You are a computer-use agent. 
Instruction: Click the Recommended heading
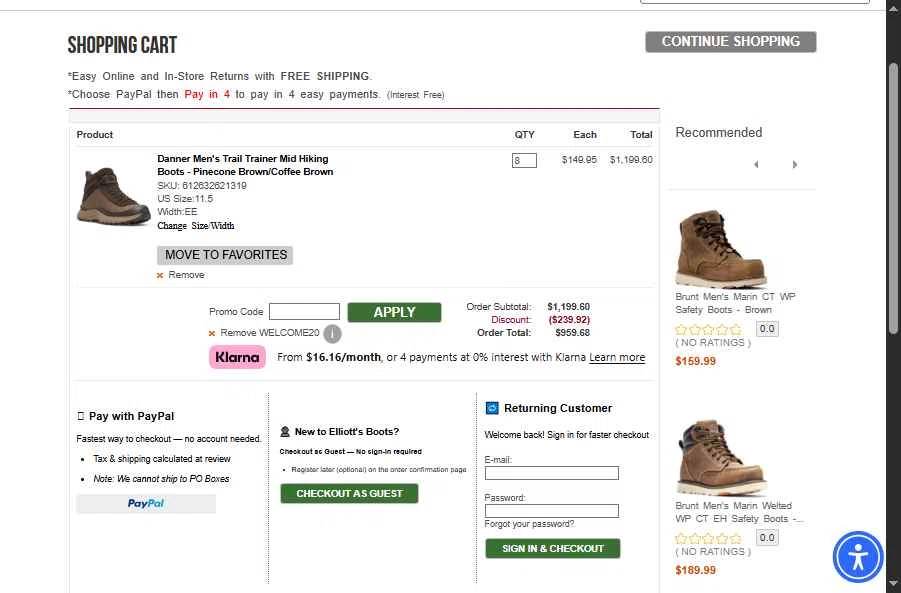[718, 133]
